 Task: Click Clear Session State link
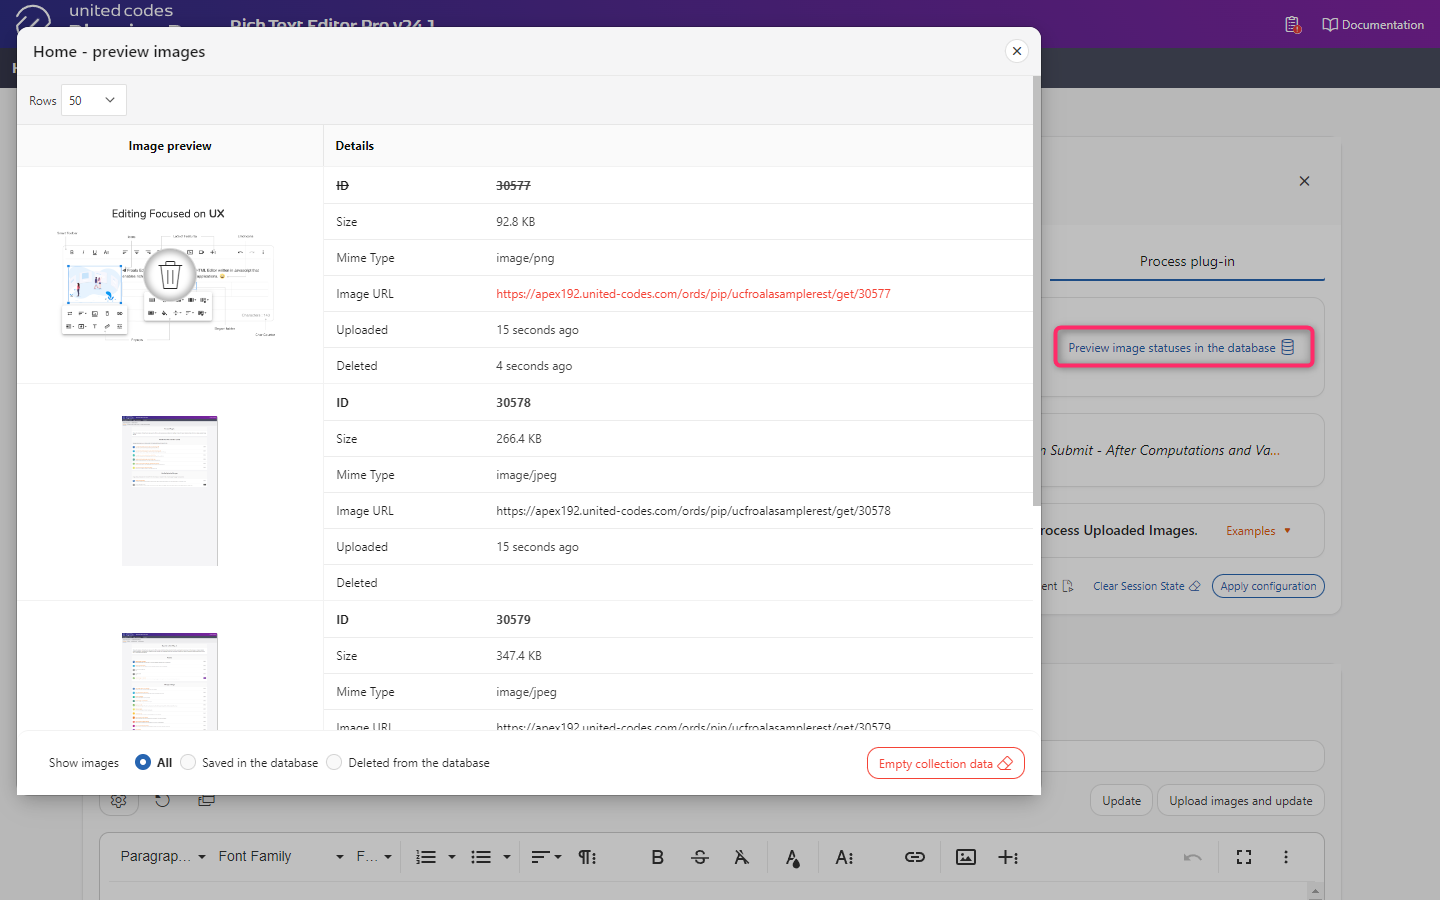(x=1146, y=586)
